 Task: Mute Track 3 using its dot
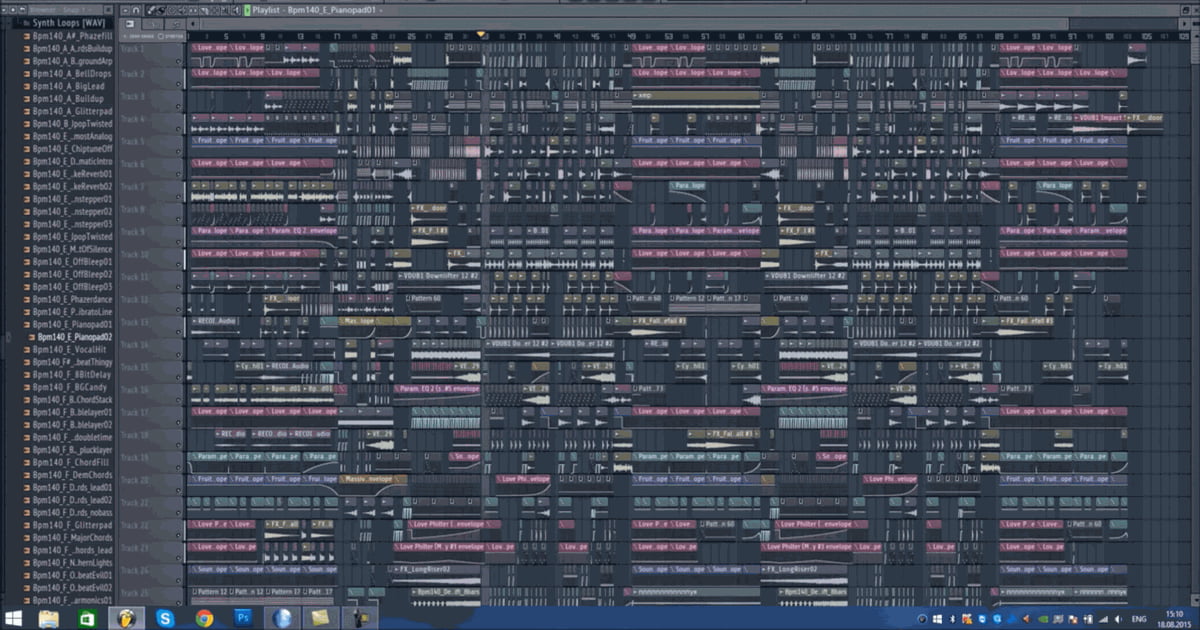click(x=179, y=106)
